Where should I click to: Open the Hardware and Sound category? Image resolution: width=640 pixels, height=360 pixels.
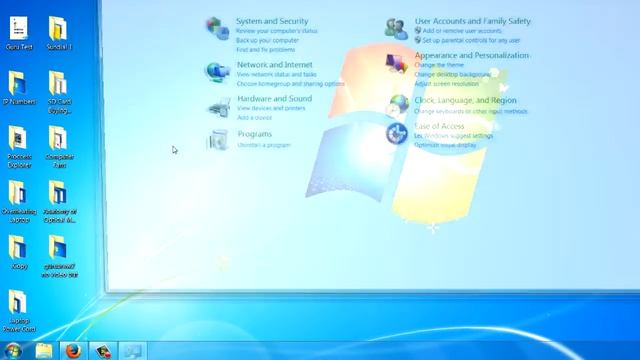275,98
